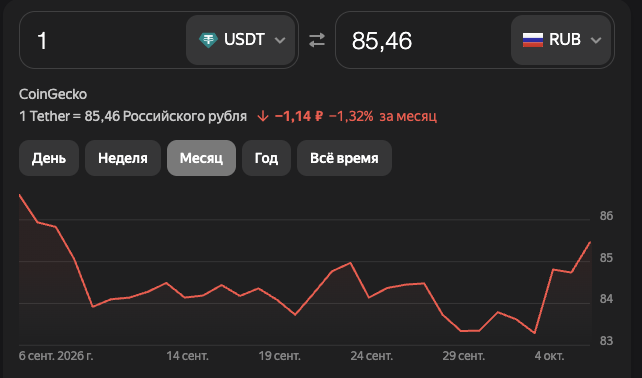This screenshot has width=642, height=378.
Task: Click the 83 price axis label
Action: pos(606,341)
